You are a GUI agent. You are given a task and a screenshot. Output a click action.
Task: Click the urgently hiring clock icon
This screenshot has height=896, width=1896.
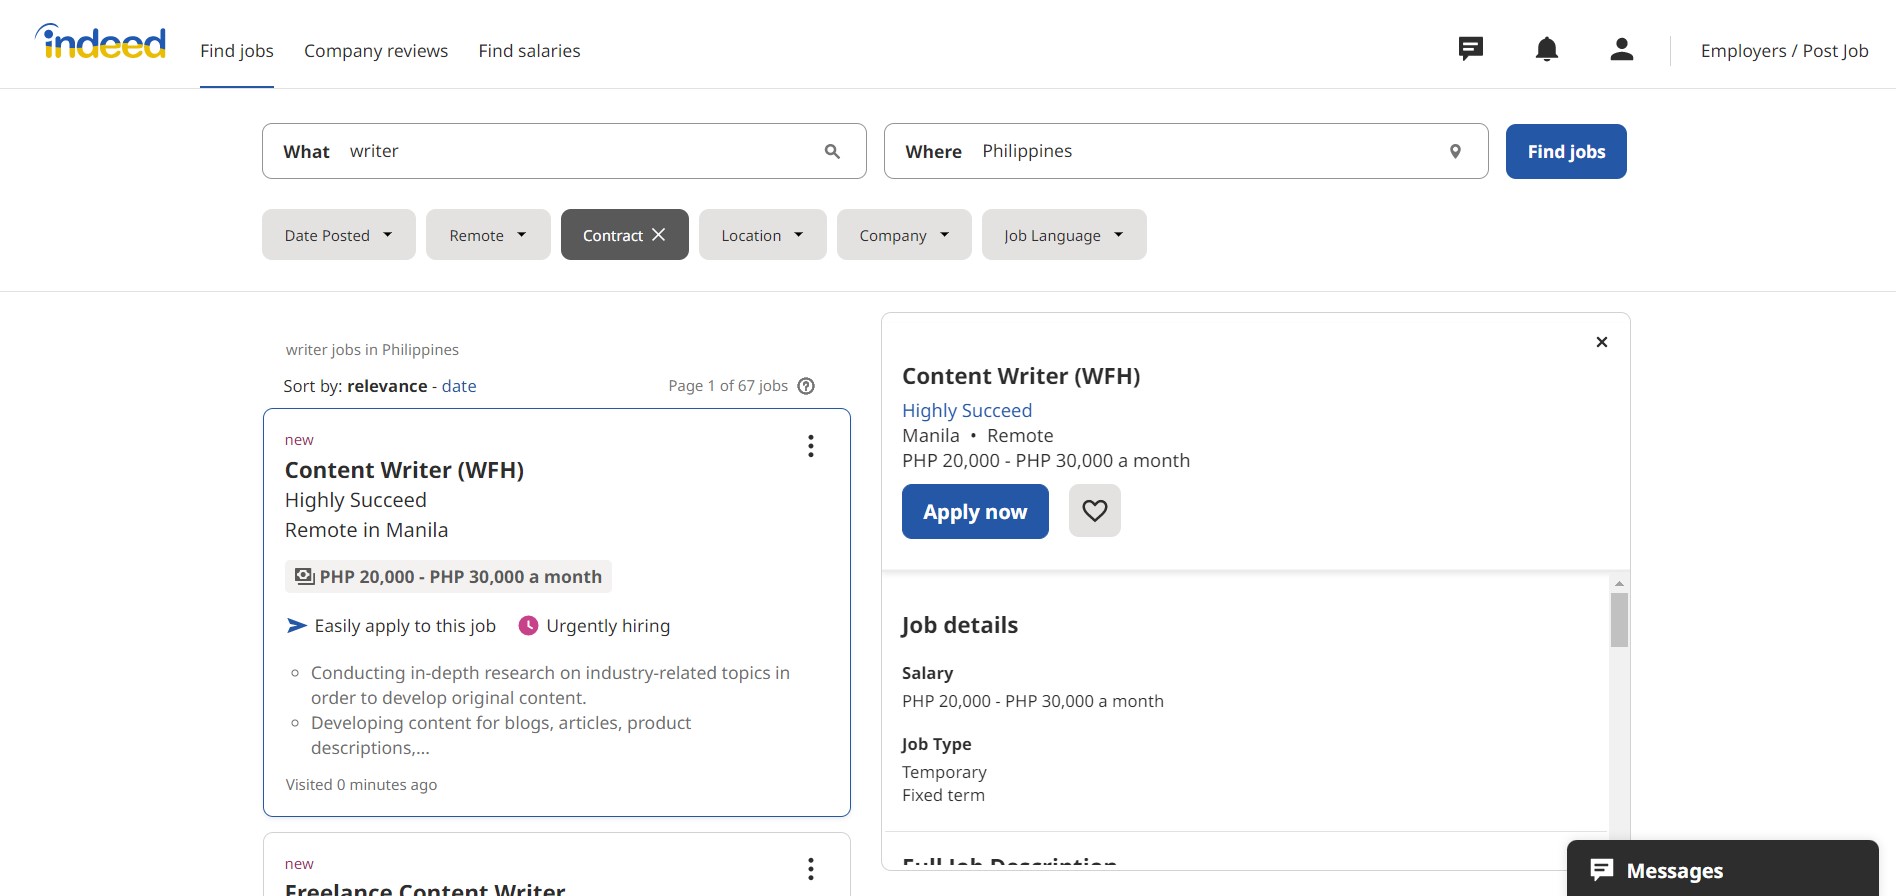pos(528,626)
